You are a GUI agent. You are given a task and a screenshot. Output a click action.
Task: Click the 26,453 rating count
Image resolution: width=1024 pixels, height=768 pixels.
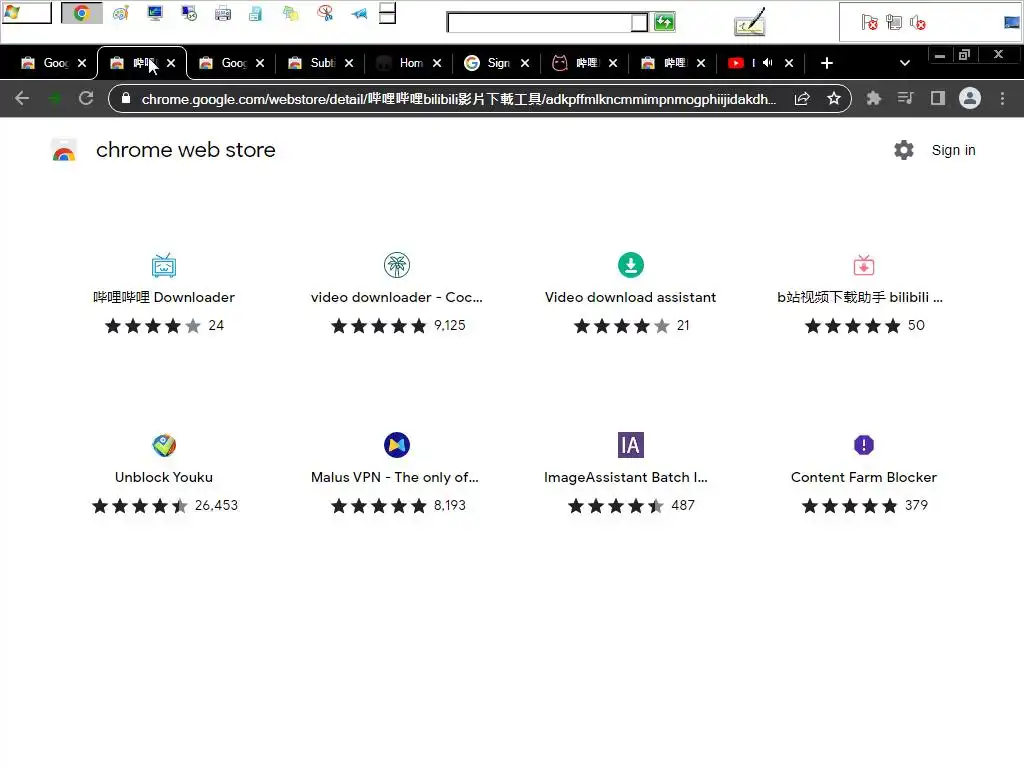[216, 505]
